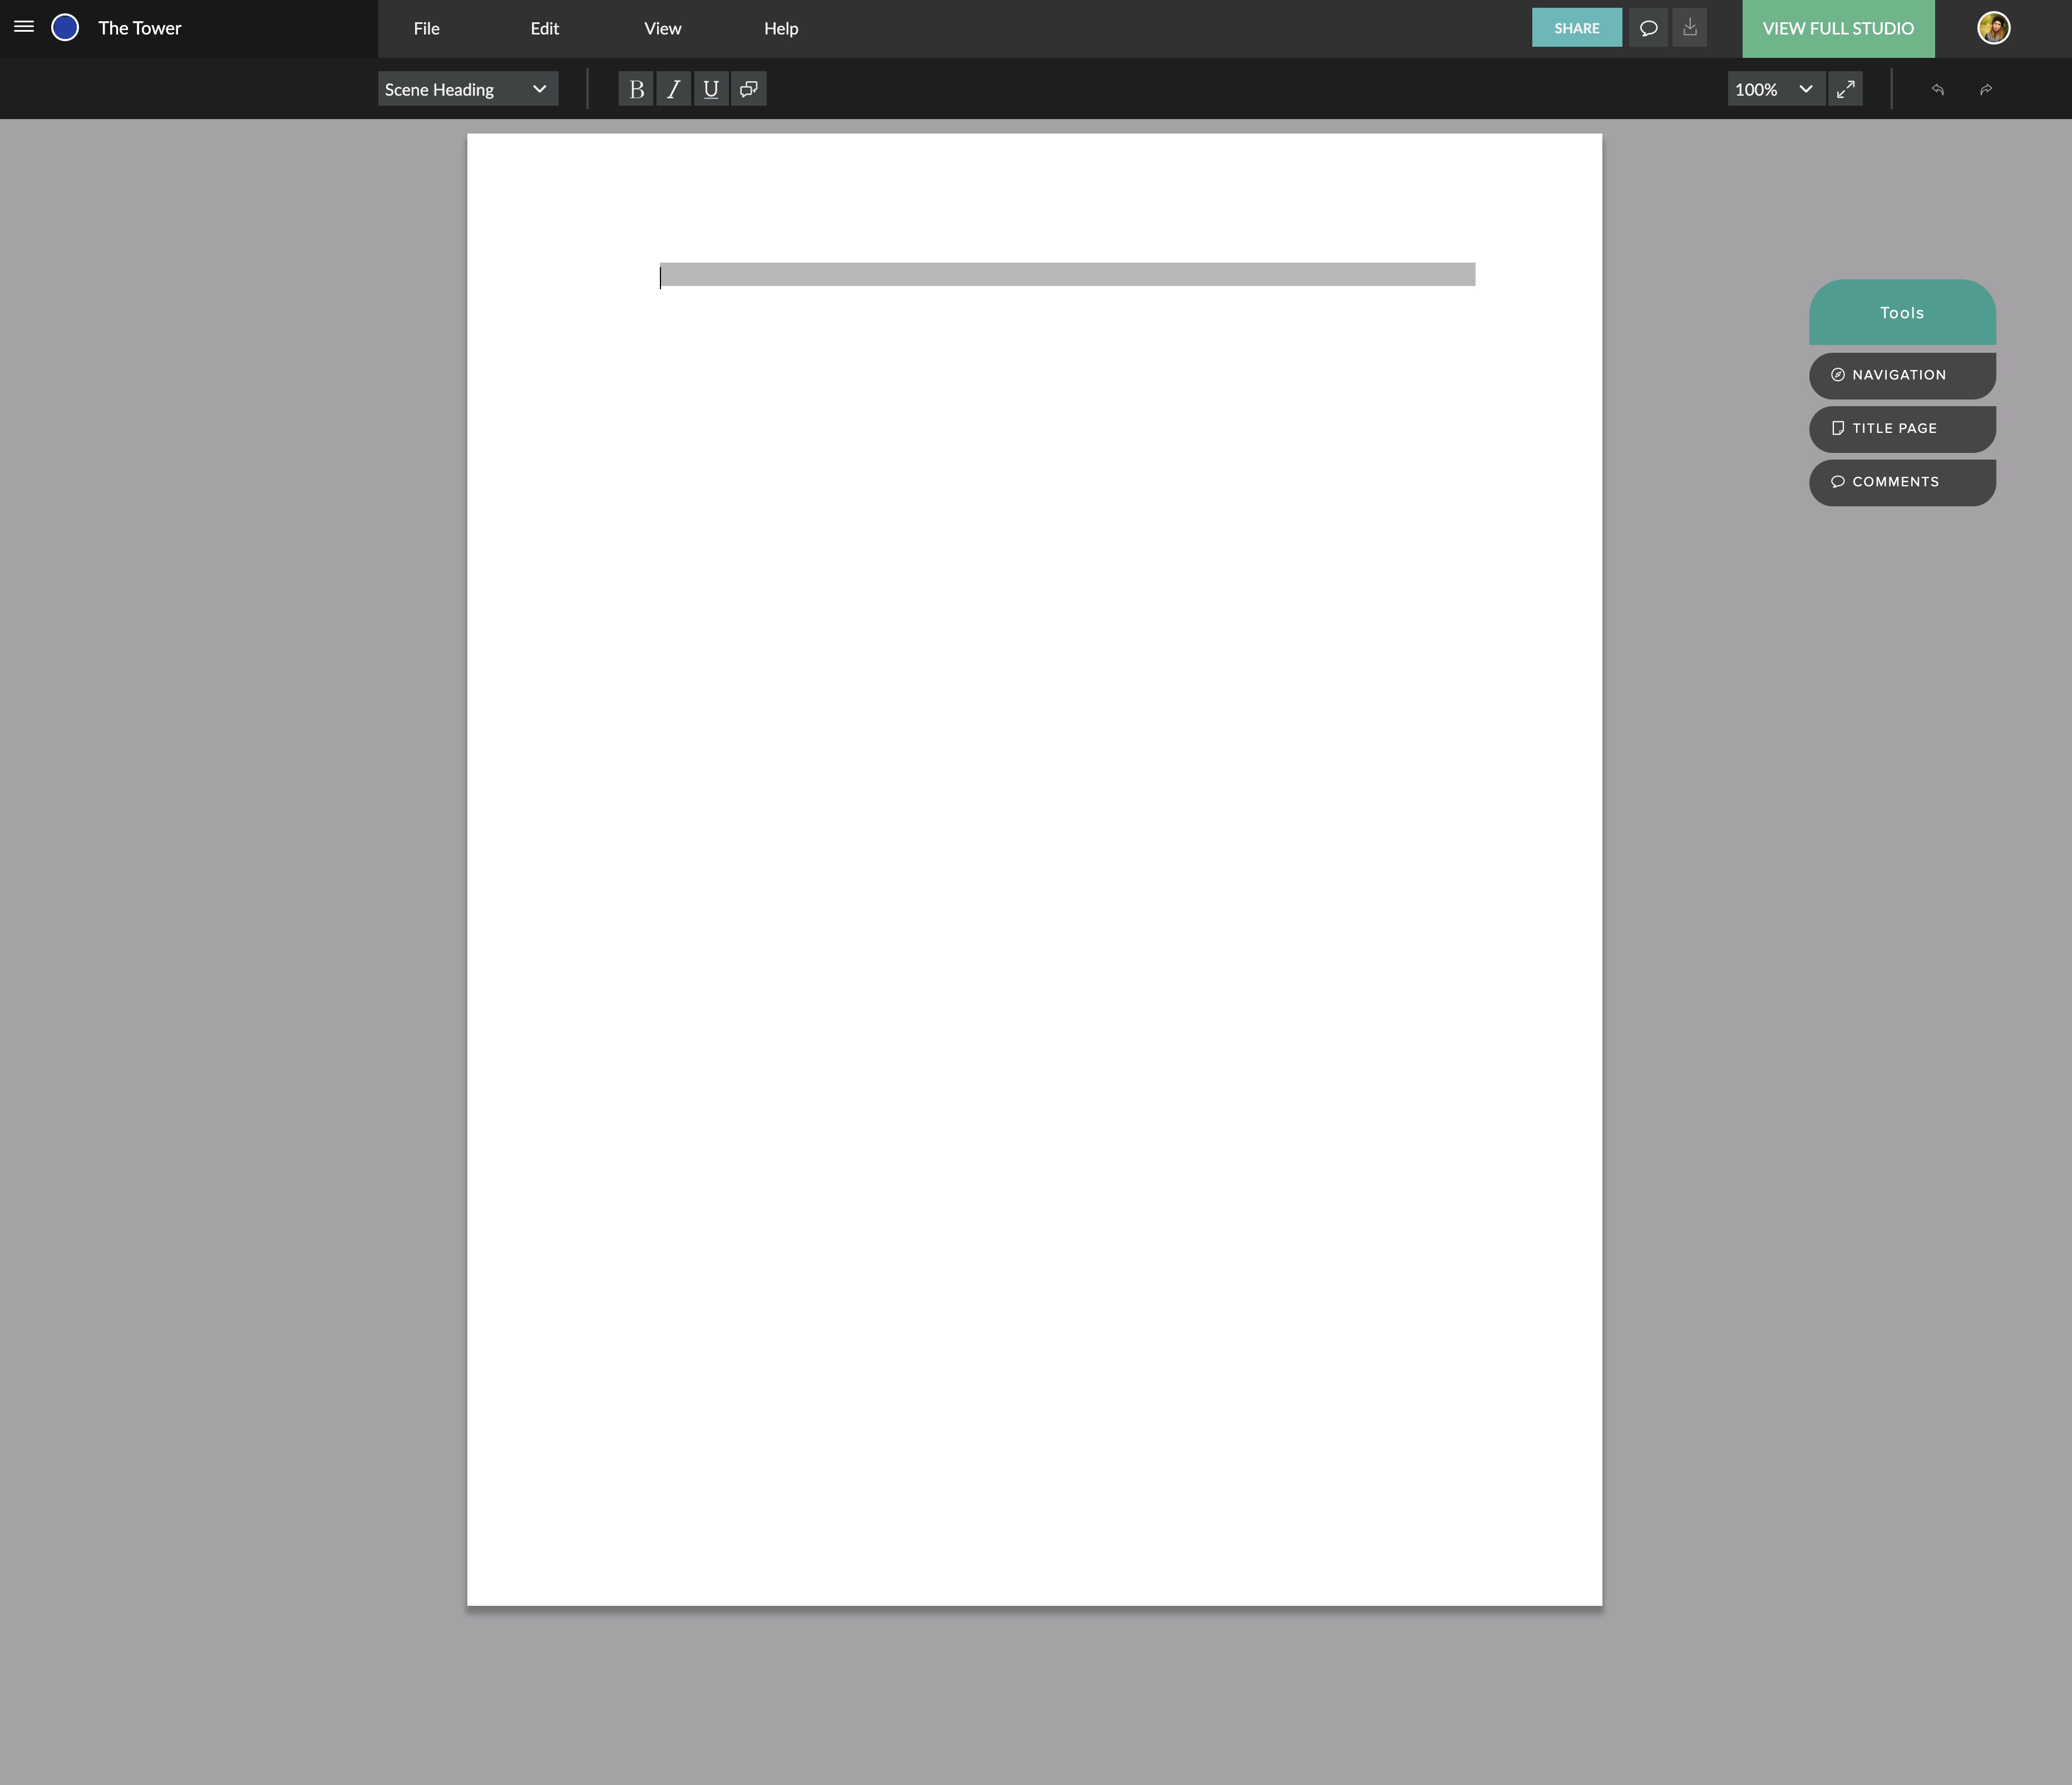Click the blue circle project logo
2072x1785 pixels.
[65, 27]
